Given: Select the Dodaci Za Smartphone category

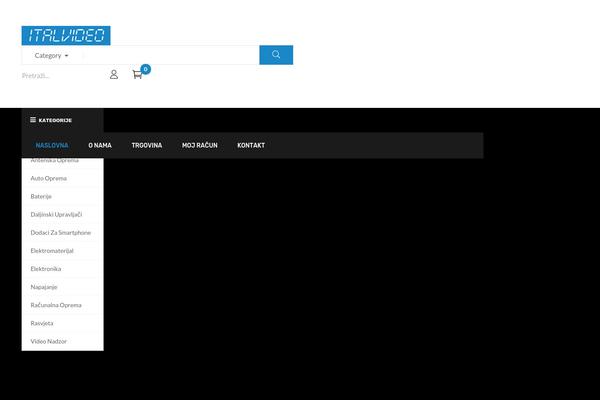Looking at the screenshot, I should click(x=60, y=233).
